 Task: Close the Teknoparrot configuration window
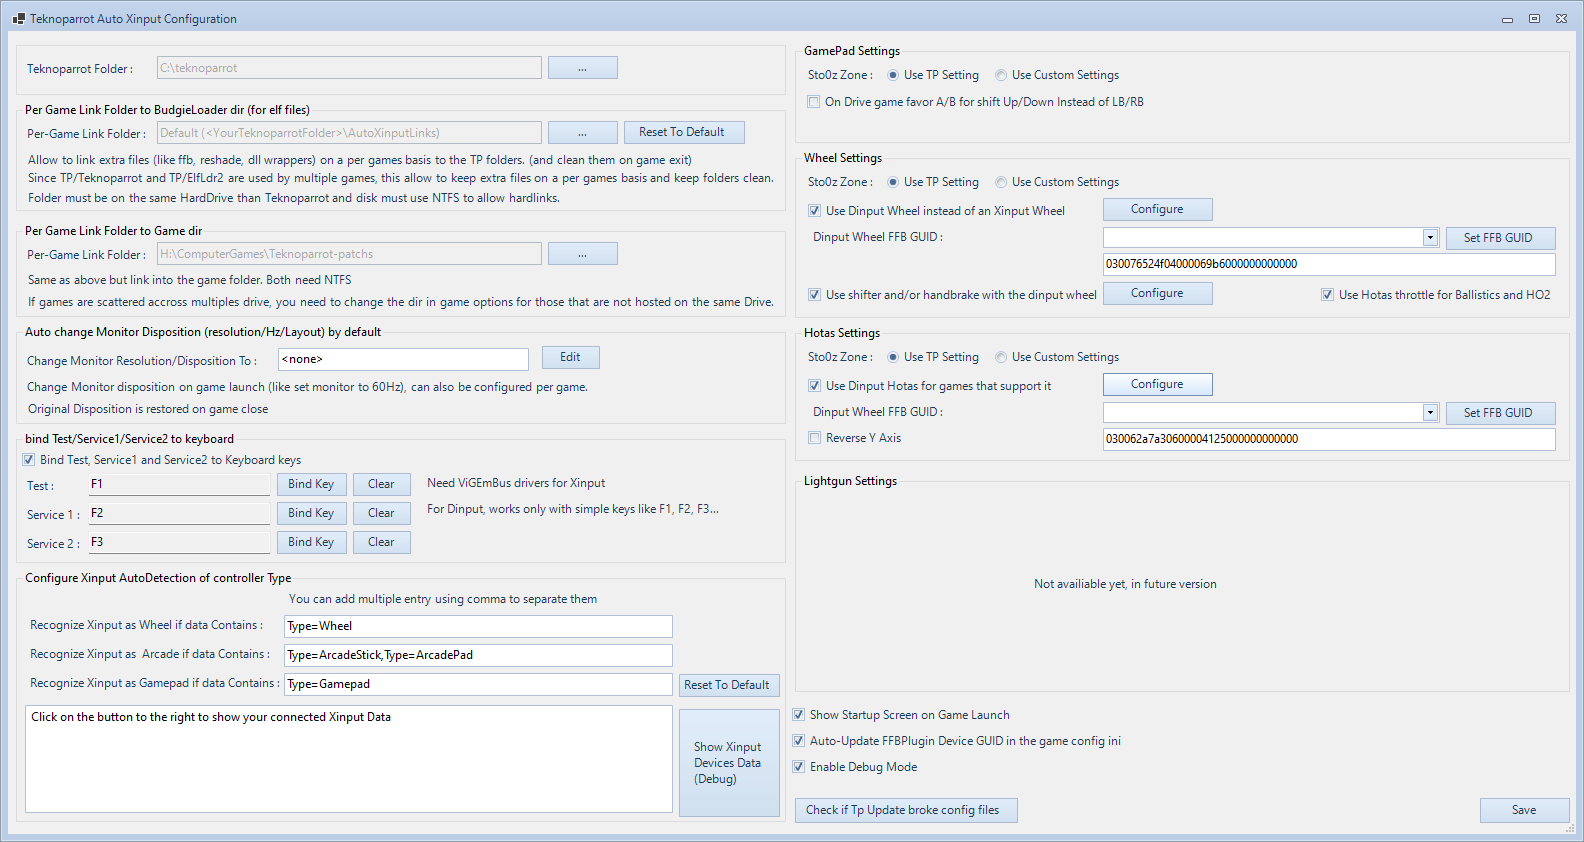pos(1561,19)
